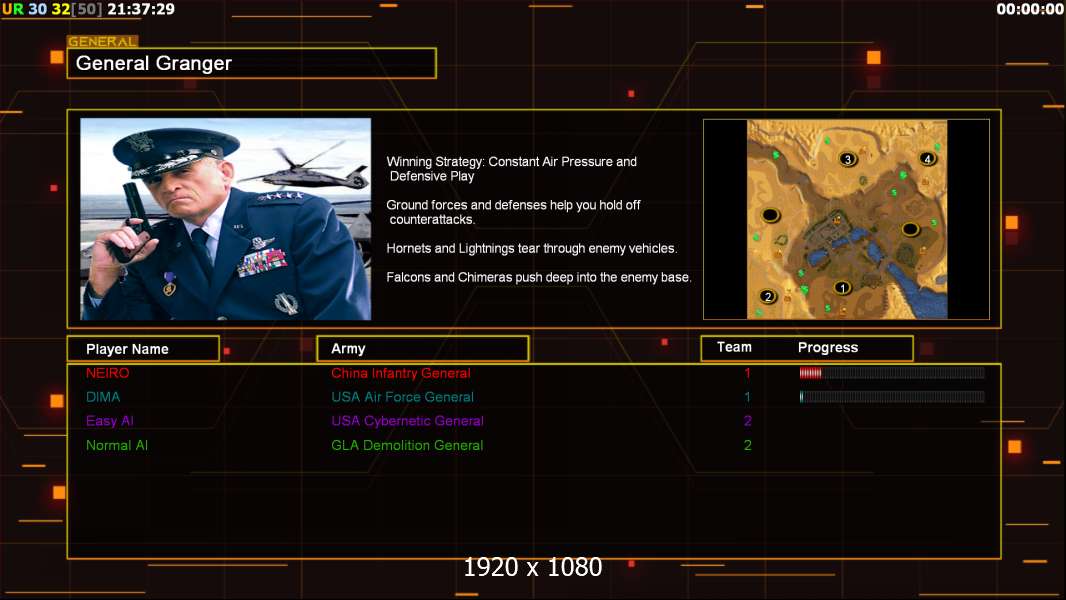Viewport: 1066px width, 600px height.
Task: Click the General Granger name field
Action: (252, 63)
